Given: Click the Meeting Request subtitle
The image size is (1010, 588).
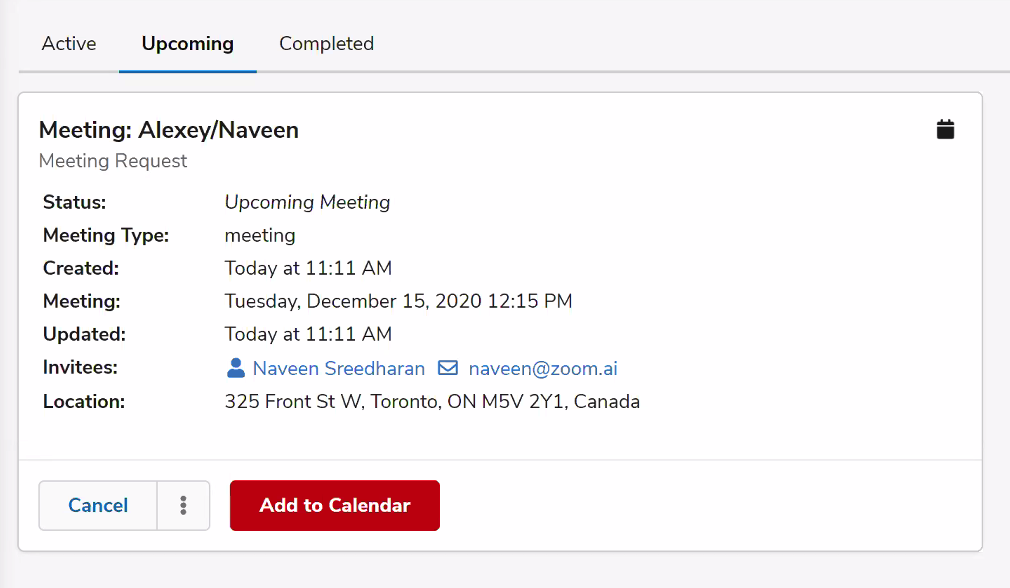Looking at the screenshot, I should [x=113, y=160].
